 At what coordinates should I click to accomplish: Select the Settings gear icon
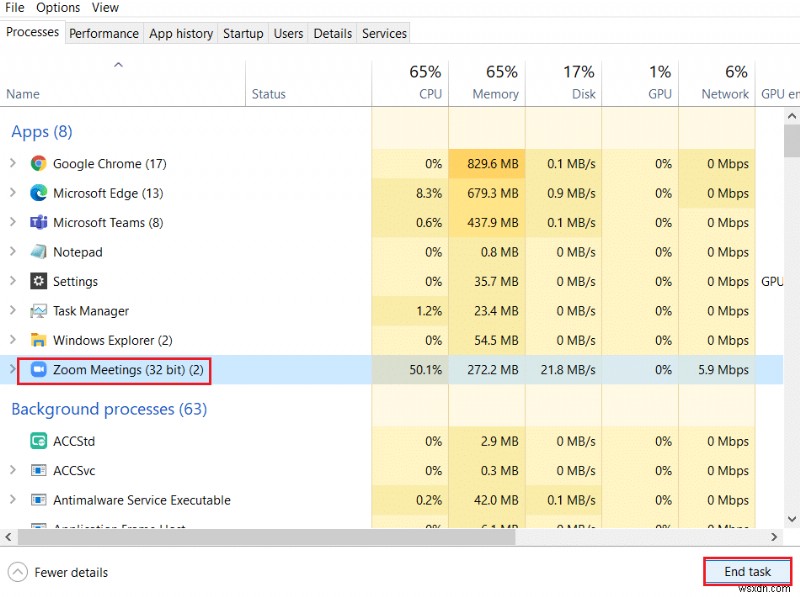(38, 281)
